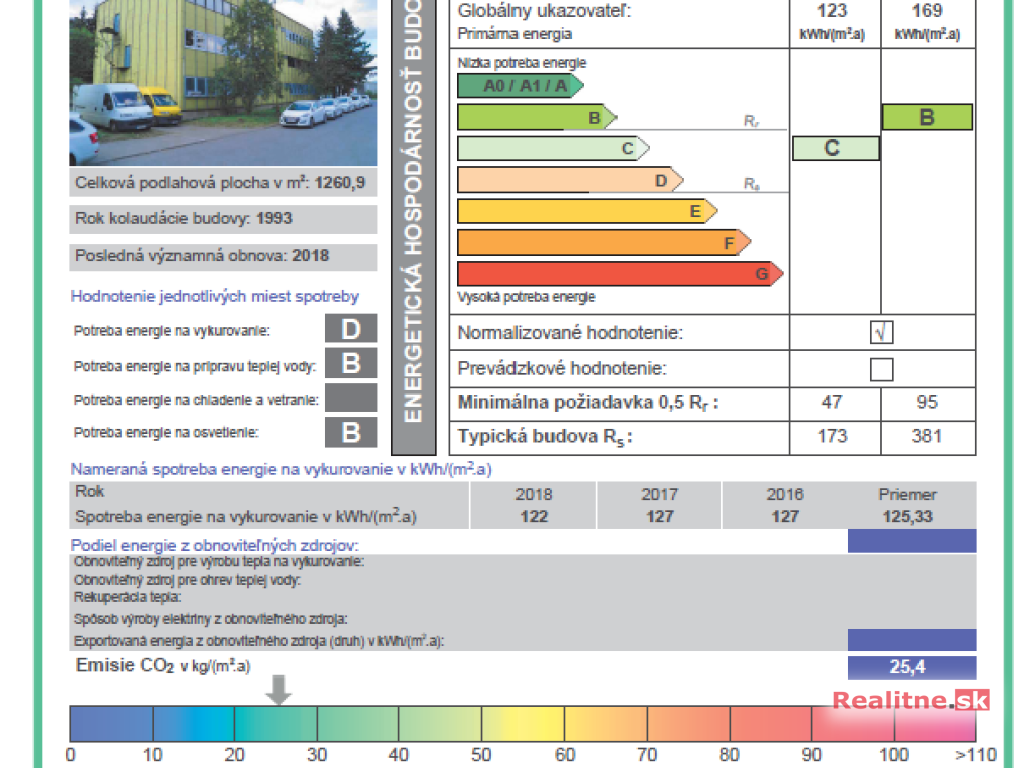Check the Prevádzkové hodnotenie checkbox
Screen dimensions: 1024x768
[x=881, y=369]
